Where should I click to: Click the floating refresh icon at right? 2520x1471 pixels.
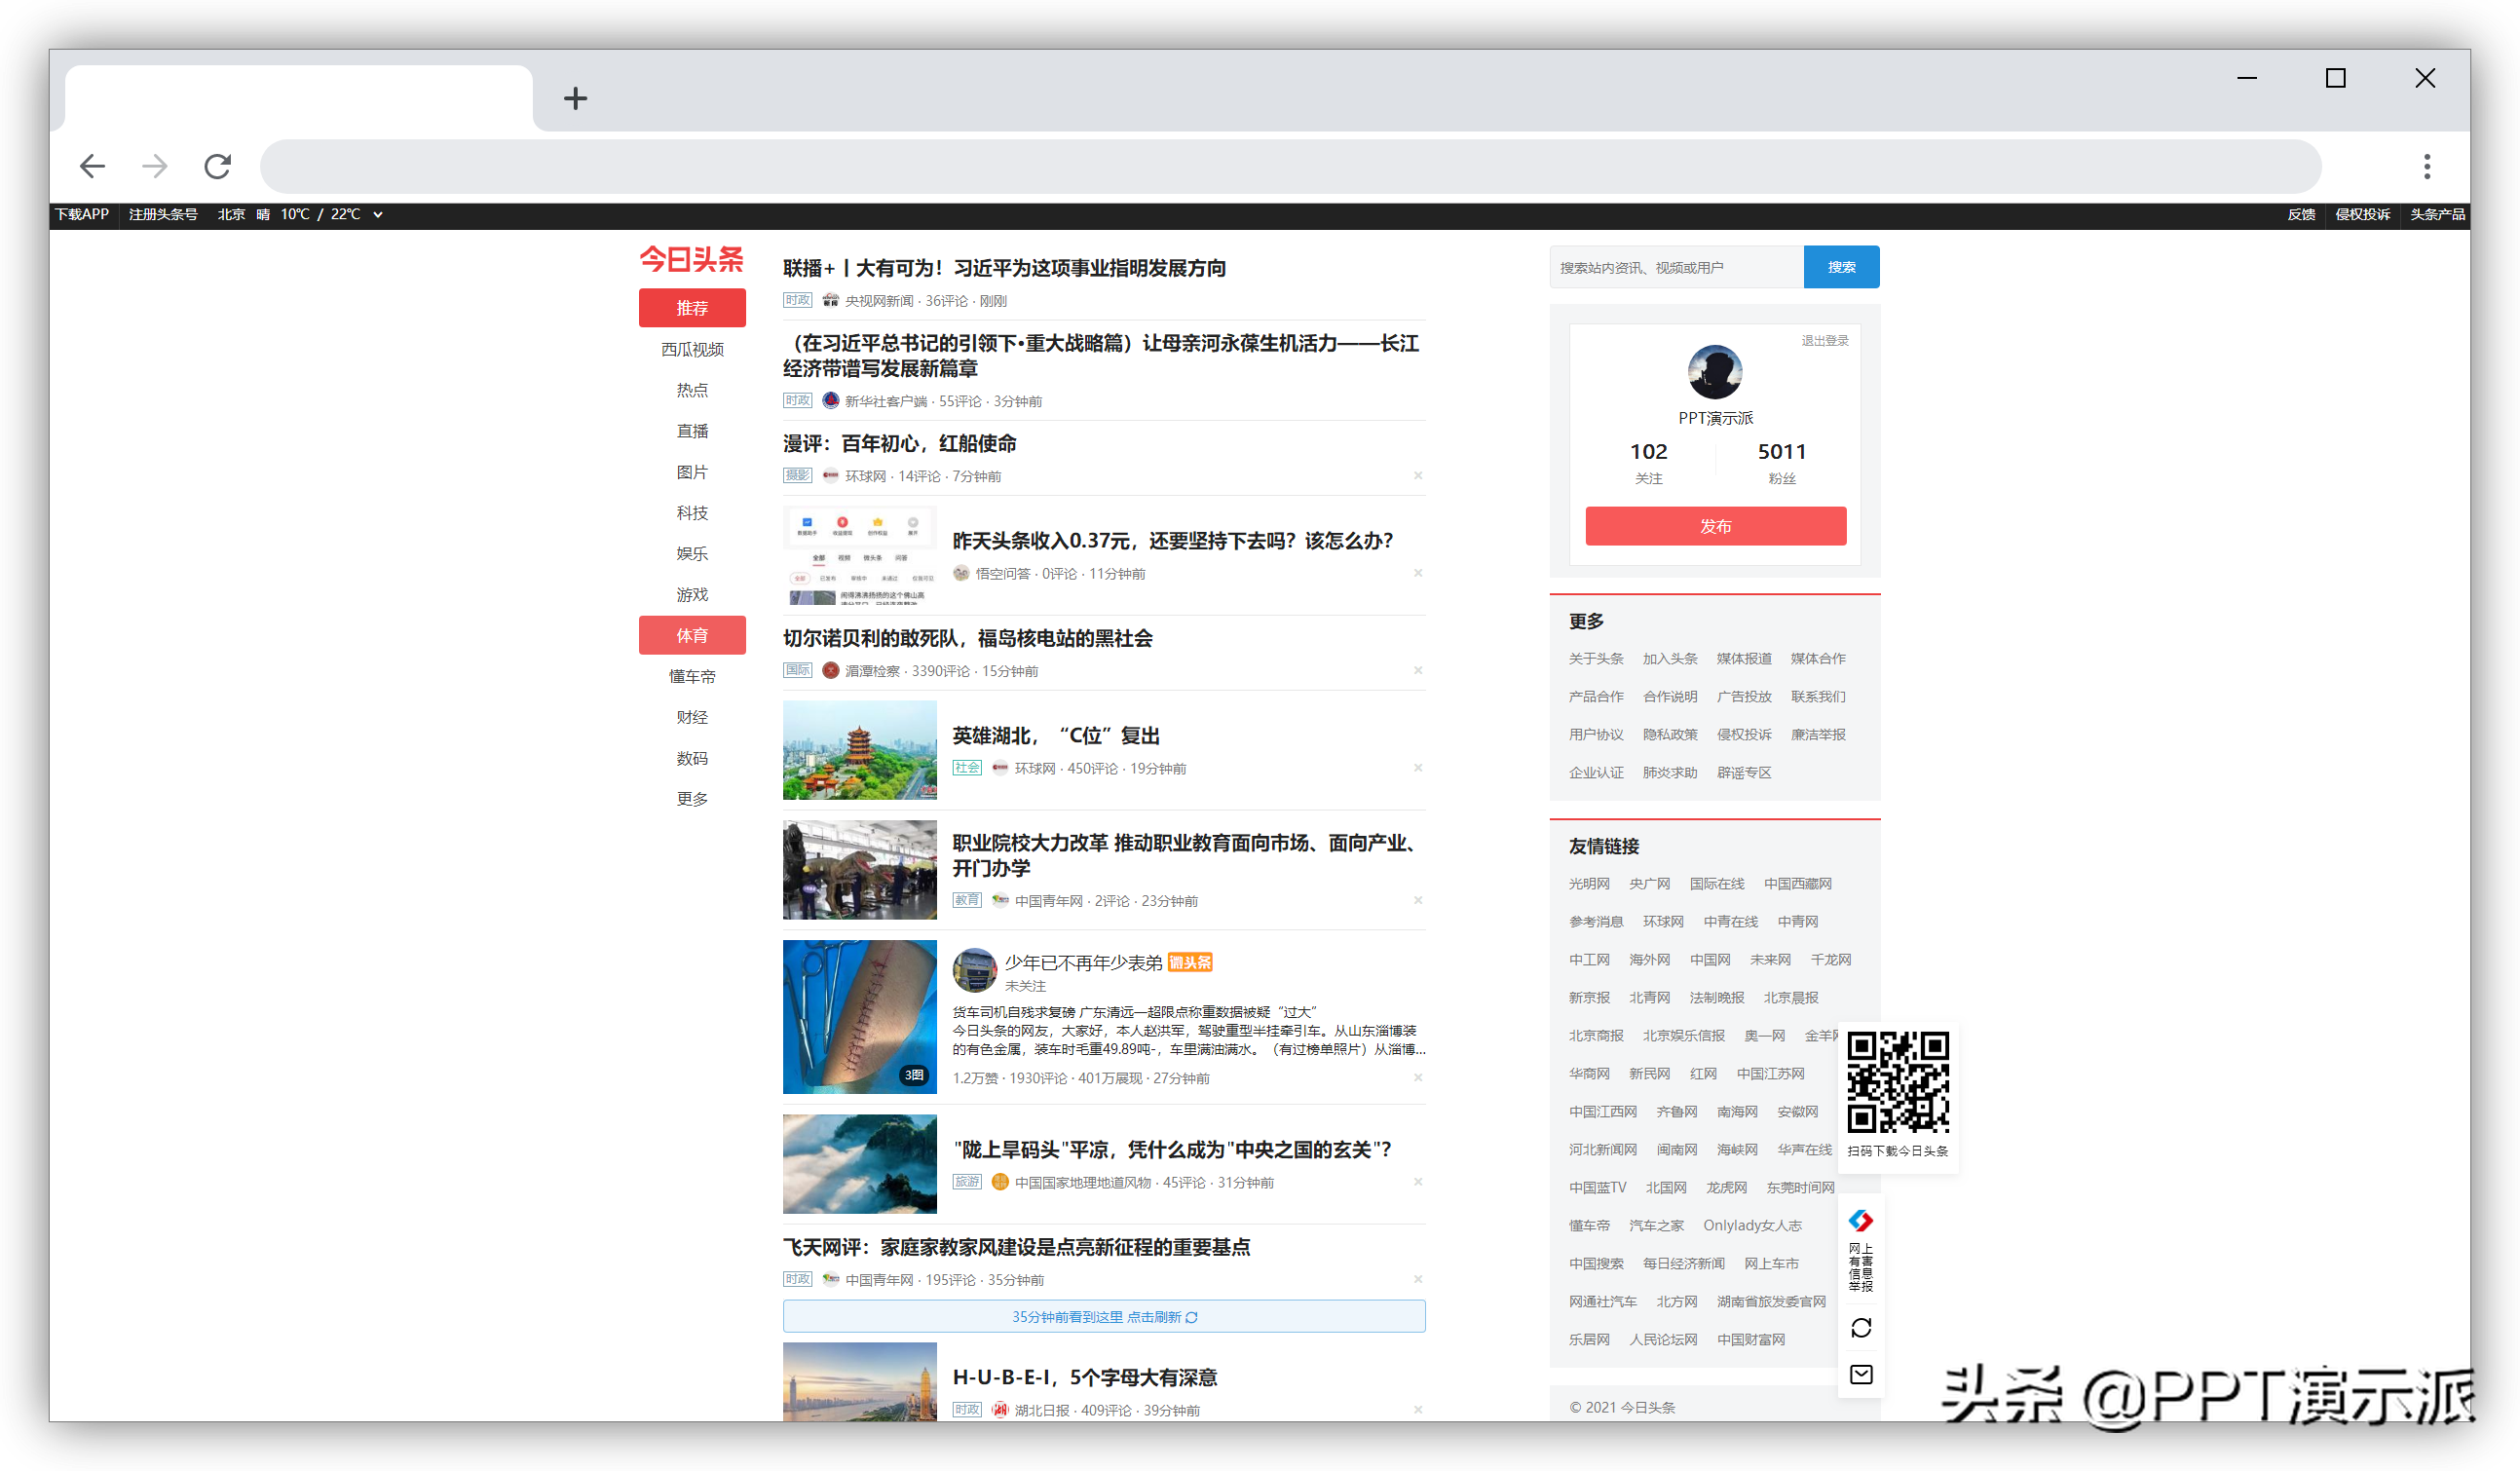(x=1861, y=1329)
